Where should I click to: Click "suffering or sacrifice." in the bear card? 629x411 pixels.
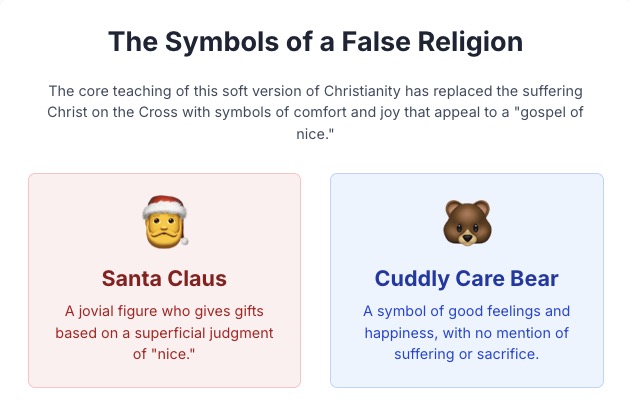[x=466, y=354]
